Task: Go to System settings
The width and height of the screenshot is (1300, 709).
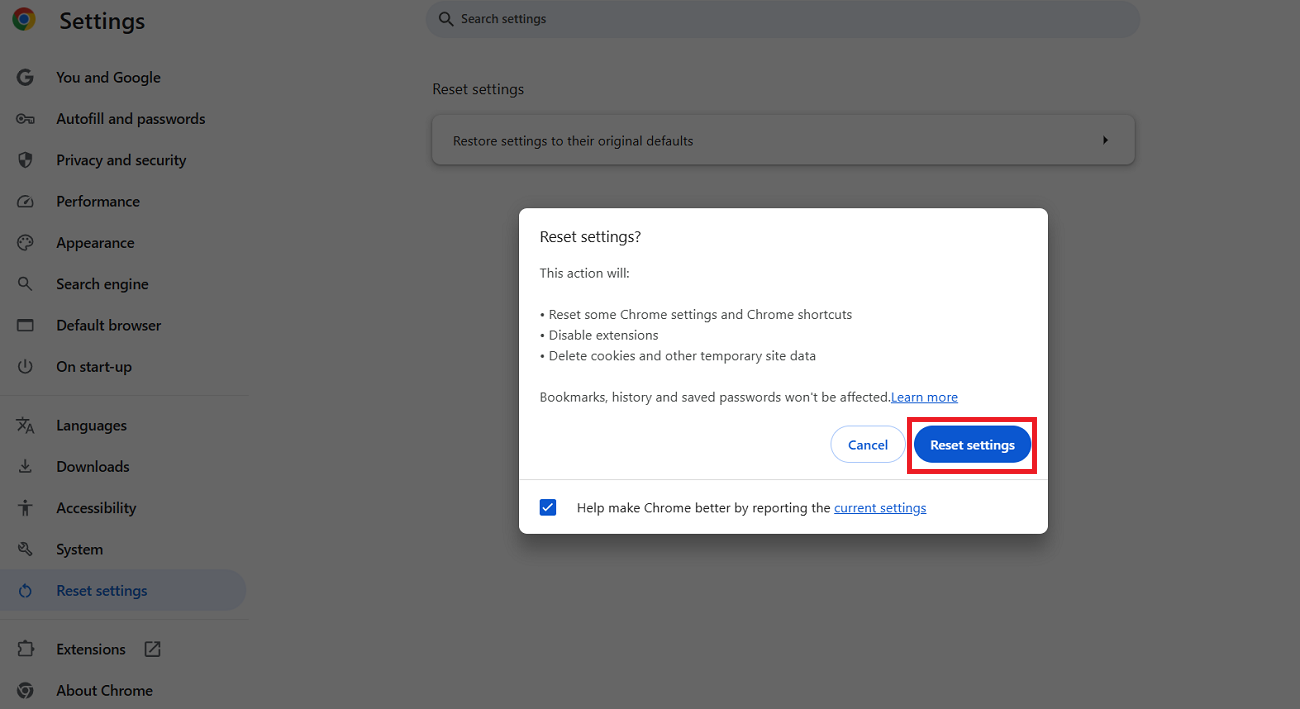Action: [79, 549]
